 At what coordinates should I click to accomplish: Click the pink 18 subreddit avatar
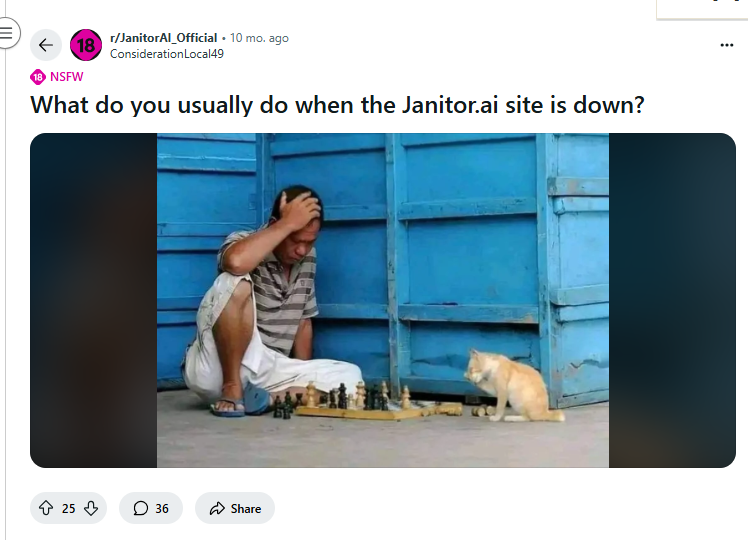pos(86,45)
